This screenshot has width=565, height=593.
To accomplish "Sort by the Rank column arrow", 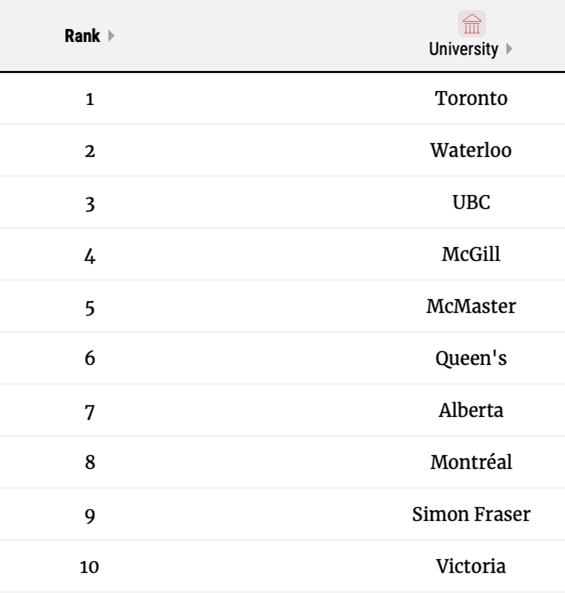I will point(111,36).
